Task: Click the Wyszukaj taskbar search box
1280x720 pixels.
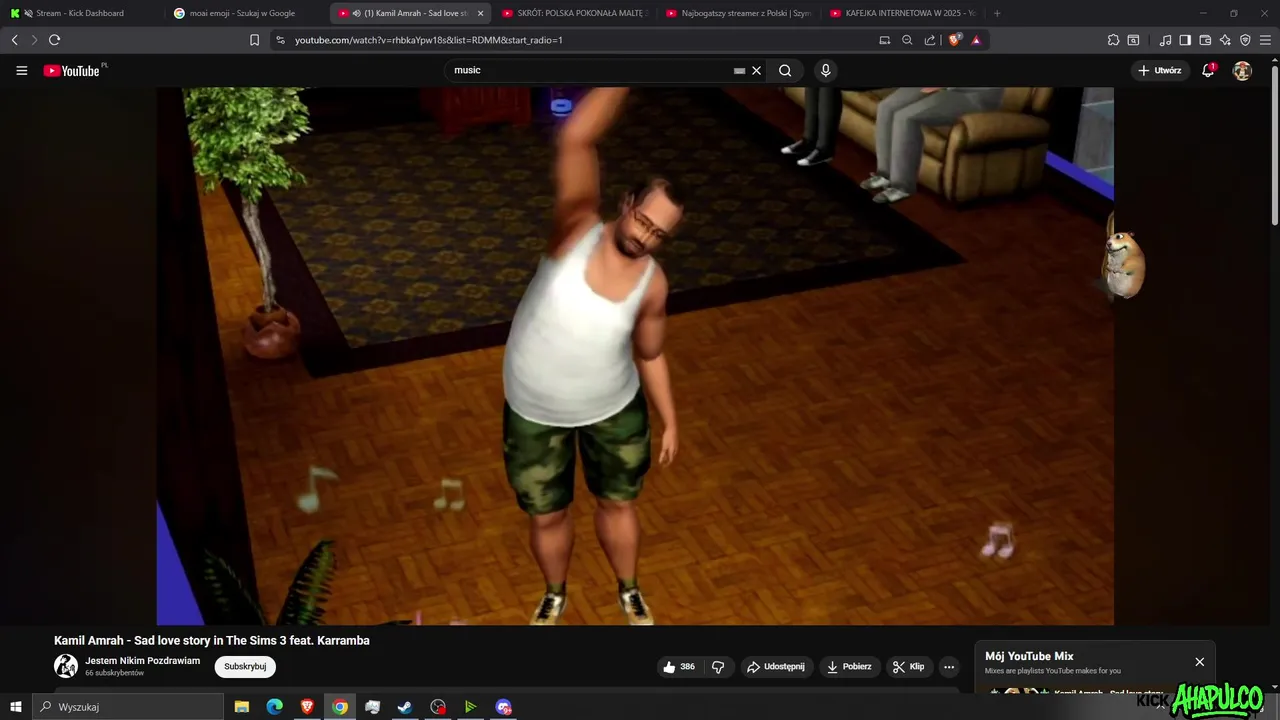Action: pos(128,707)
